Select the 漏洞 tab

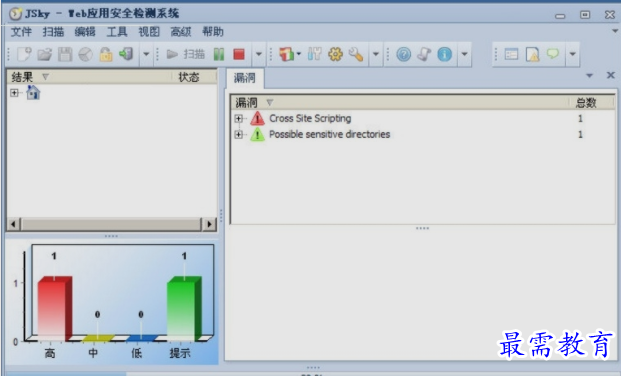click(245, 78)
